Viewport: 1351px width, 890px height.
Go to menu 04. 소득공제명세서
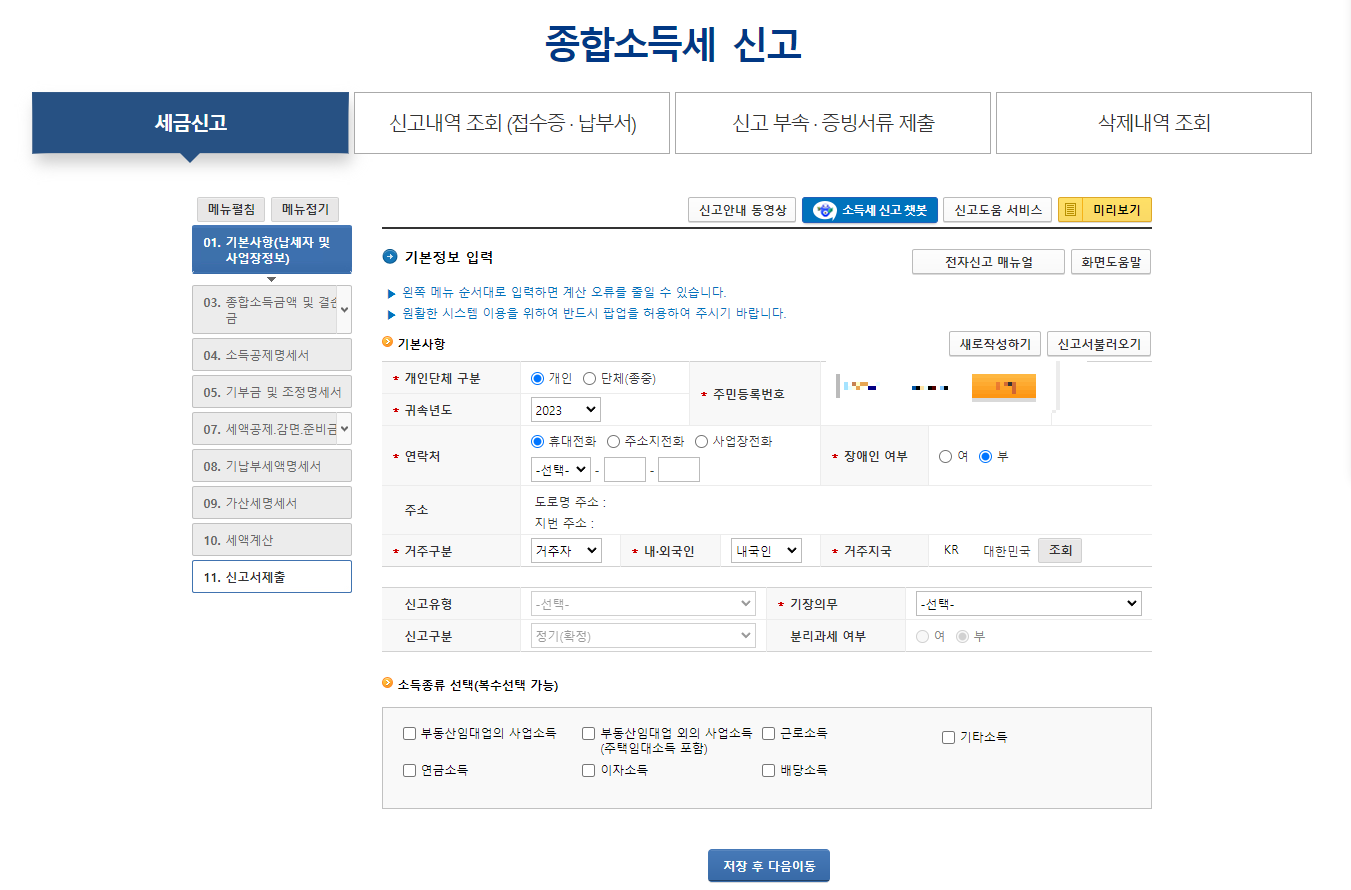(x=272, y=355)
